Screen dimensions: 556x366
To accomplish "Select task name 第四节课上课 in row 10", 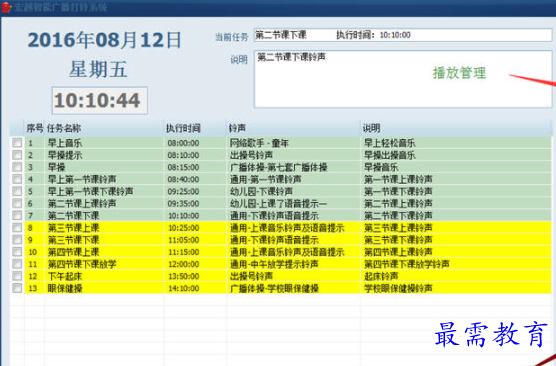I will 73,252.
